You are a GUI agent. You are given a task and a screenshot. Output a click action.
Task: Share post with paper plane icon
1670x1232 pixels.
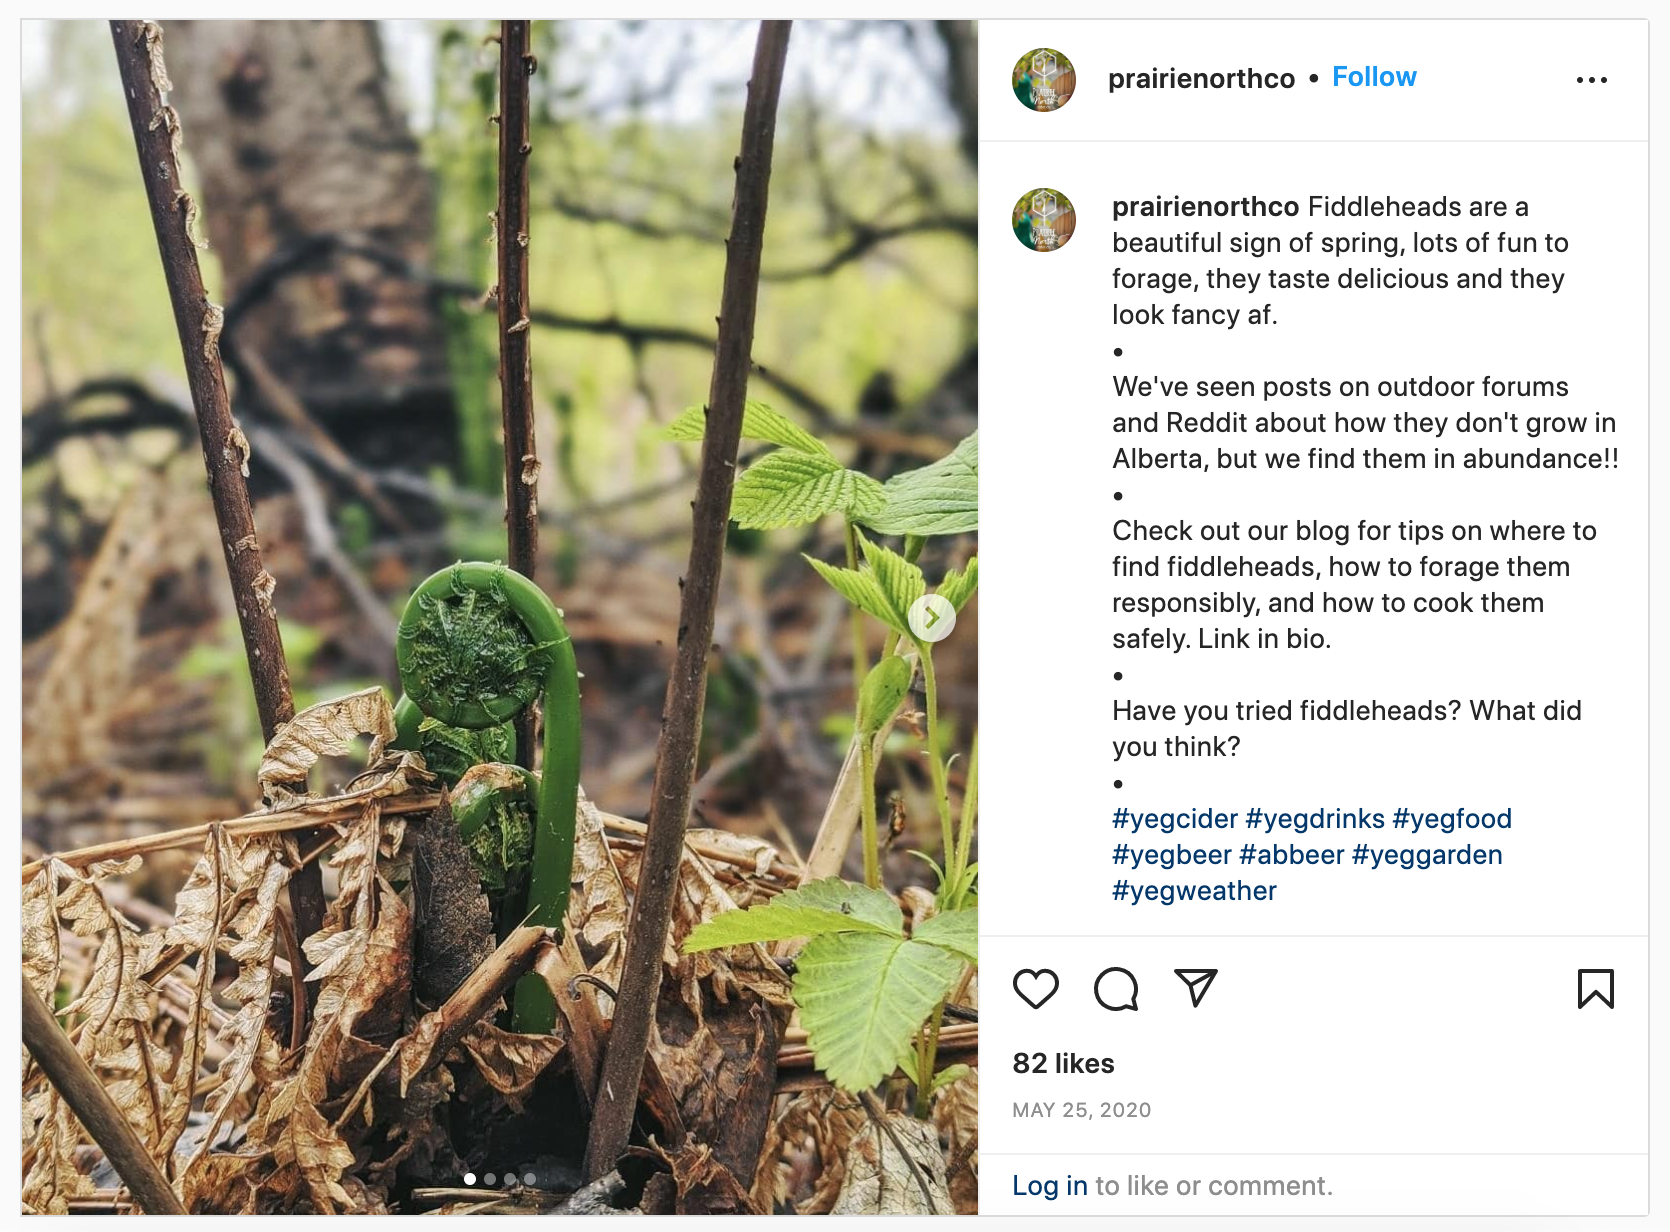coord(1195,988)
